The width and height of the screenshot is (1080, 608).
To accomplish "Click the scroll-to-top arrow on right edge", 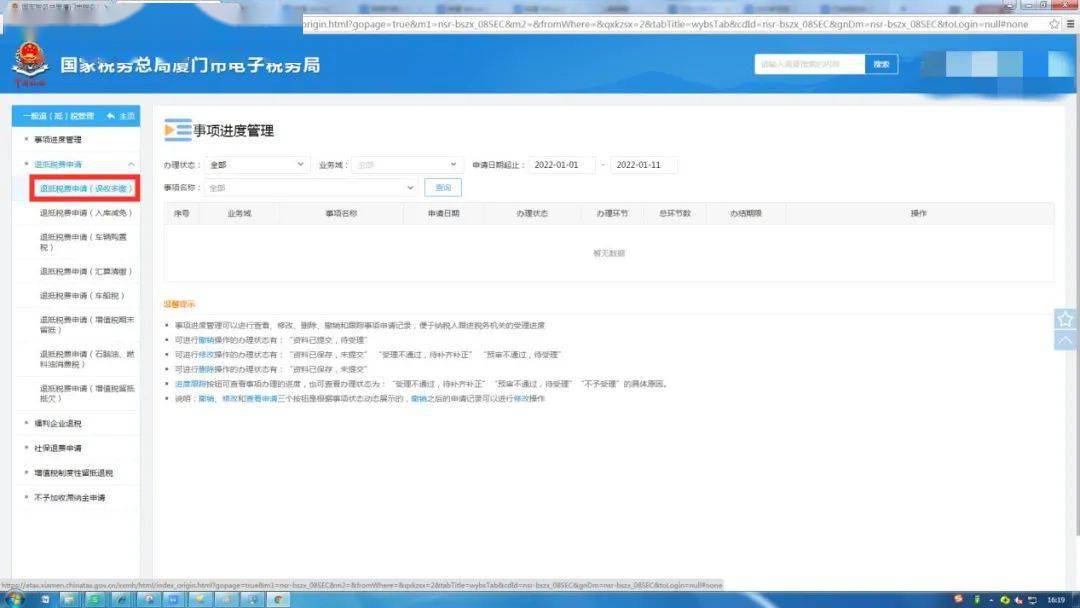I will (x=1065, y=340).
